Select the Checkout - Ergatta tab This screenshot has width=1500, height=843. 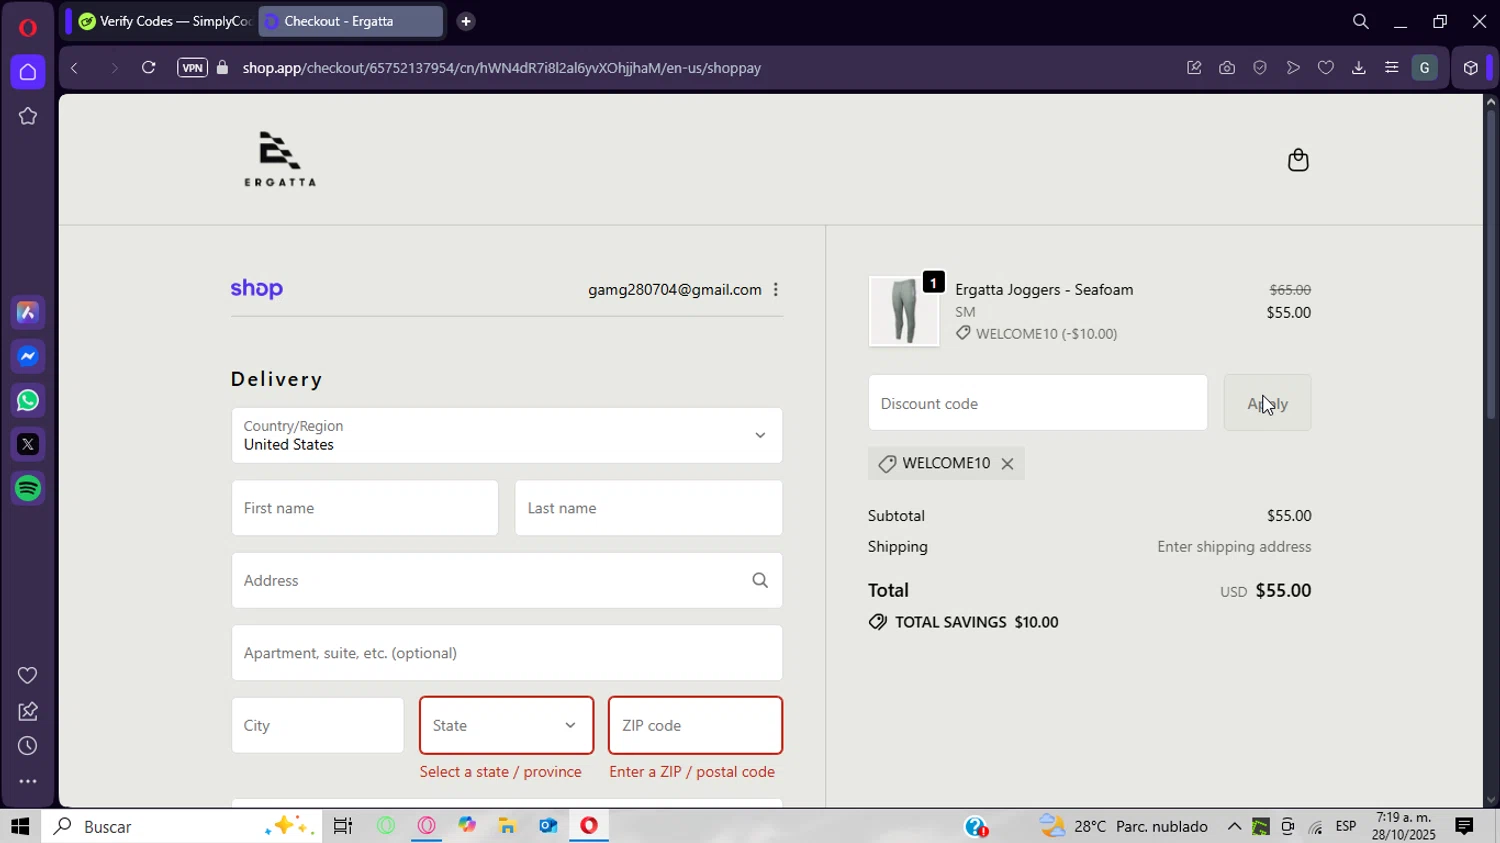[x=350, y=21]
